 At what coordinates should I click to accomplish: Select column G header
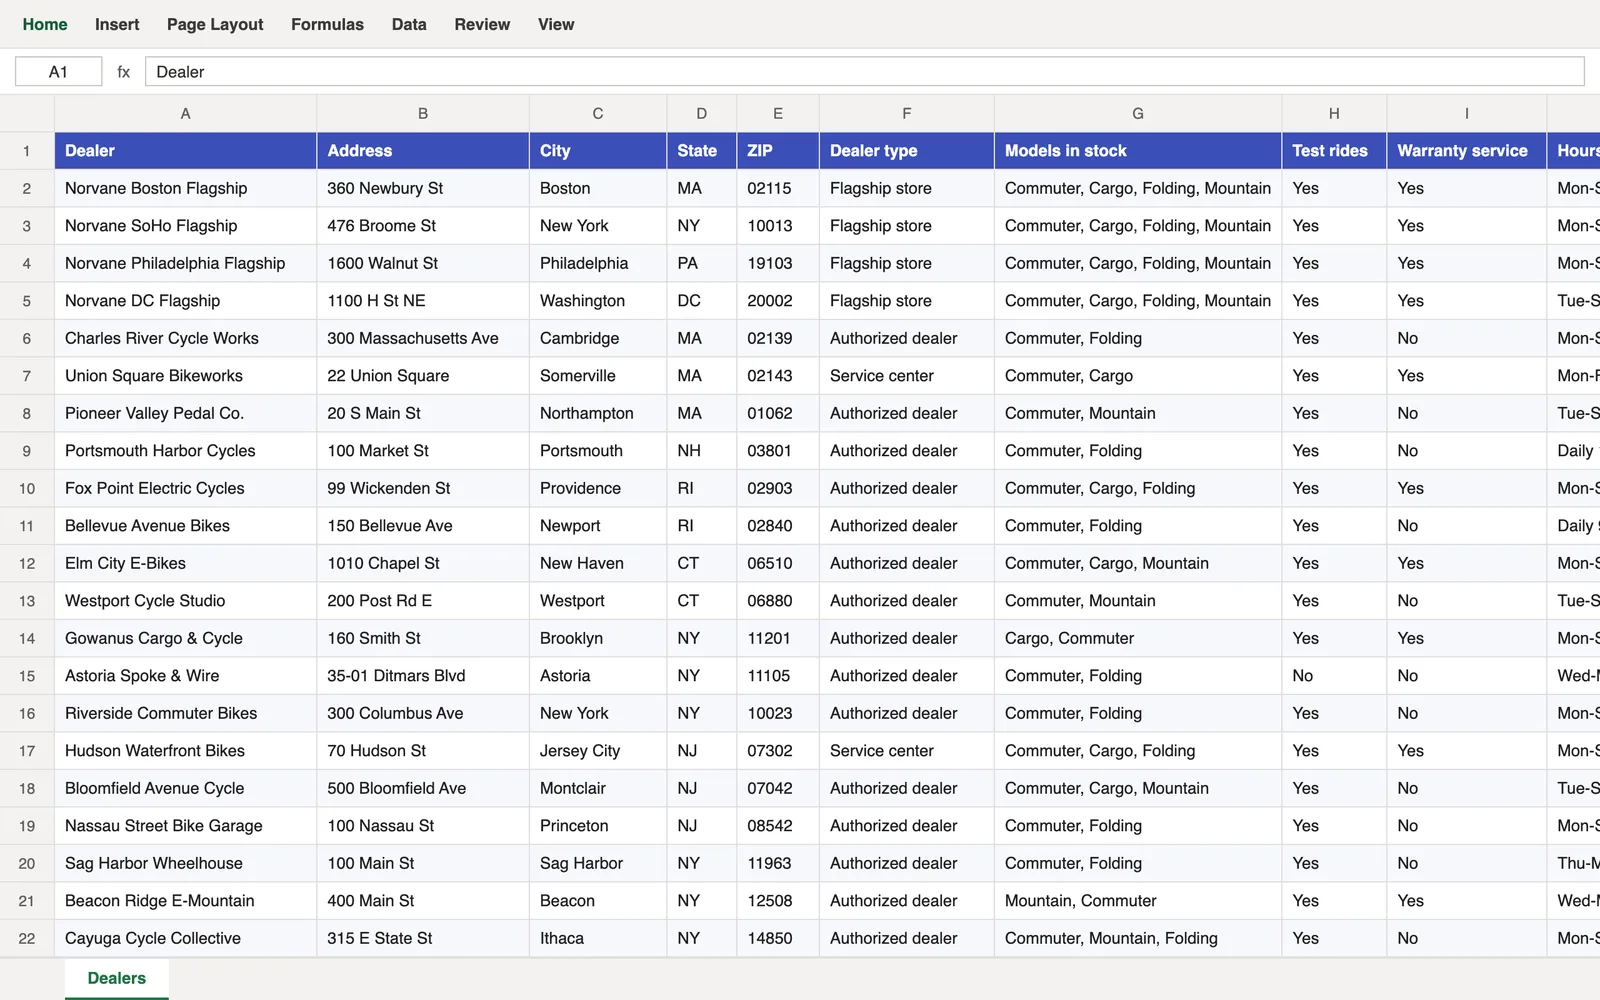coord(1138,114)
